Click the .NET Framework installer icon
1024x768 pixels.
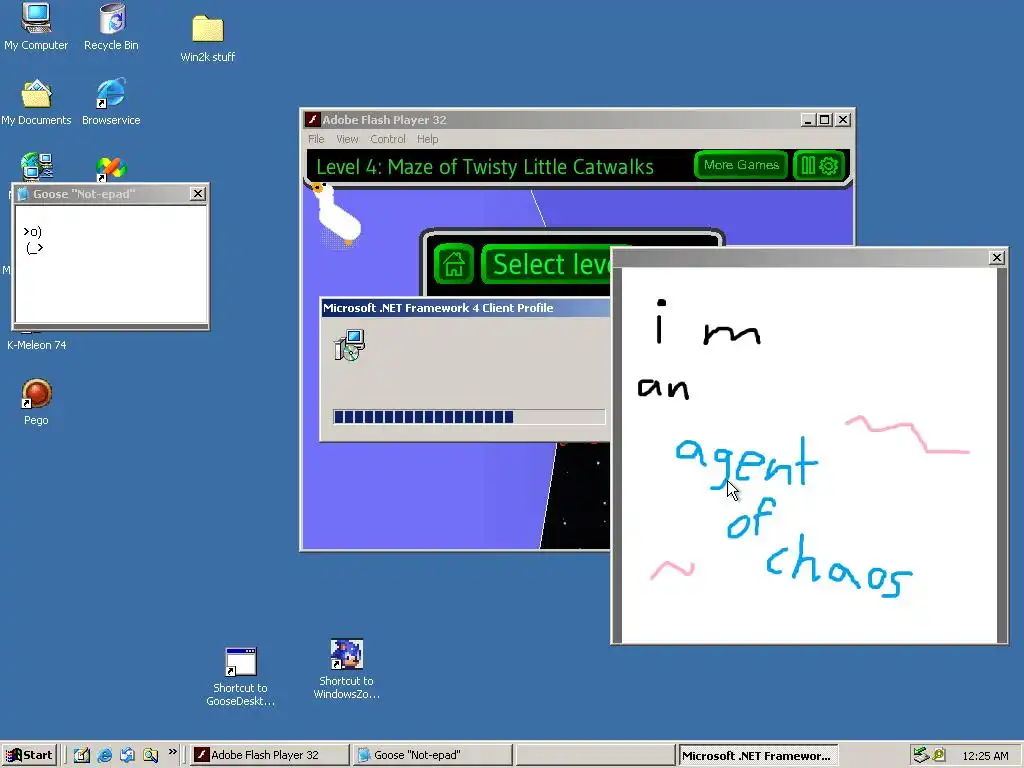tap(349, 345)
